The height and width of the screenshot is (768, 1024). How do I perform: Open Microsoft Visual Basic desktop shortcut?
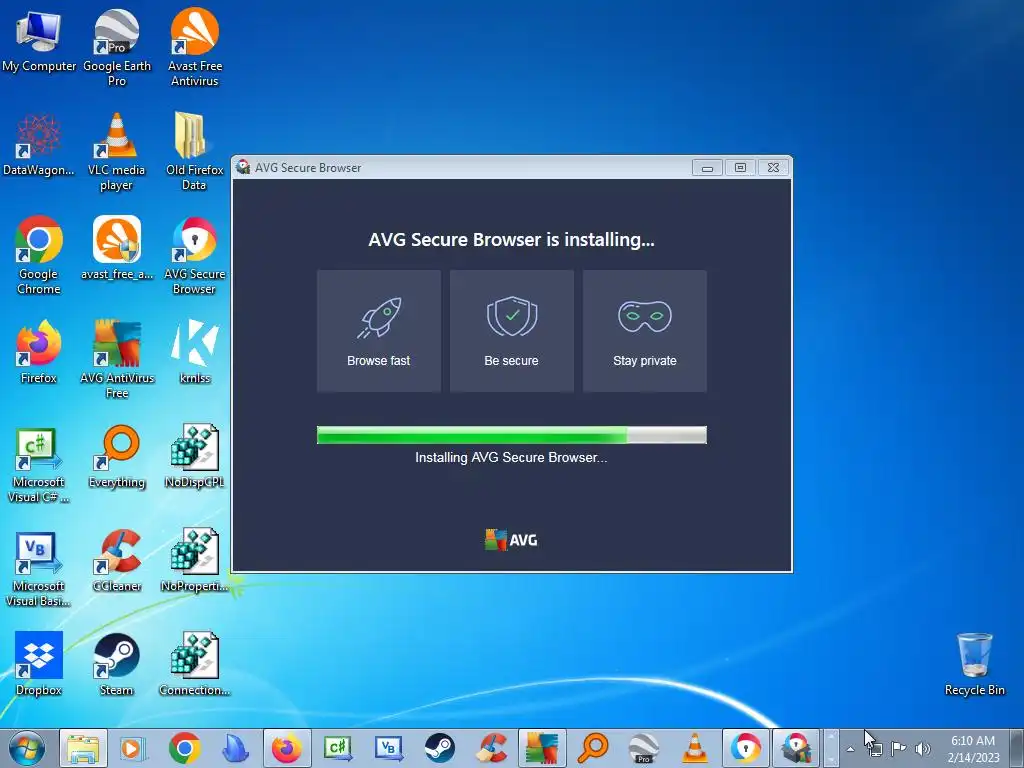coord(39,568)
